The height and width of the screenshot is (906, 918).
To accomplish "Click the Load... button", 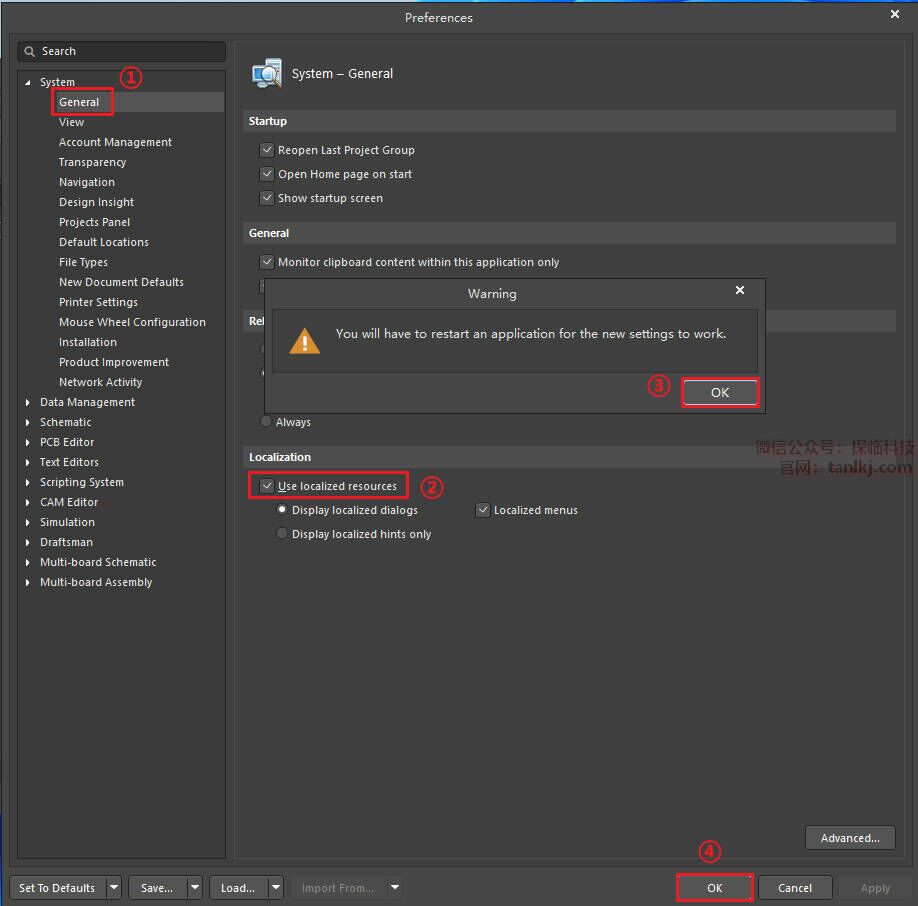I will click(238, 888).
